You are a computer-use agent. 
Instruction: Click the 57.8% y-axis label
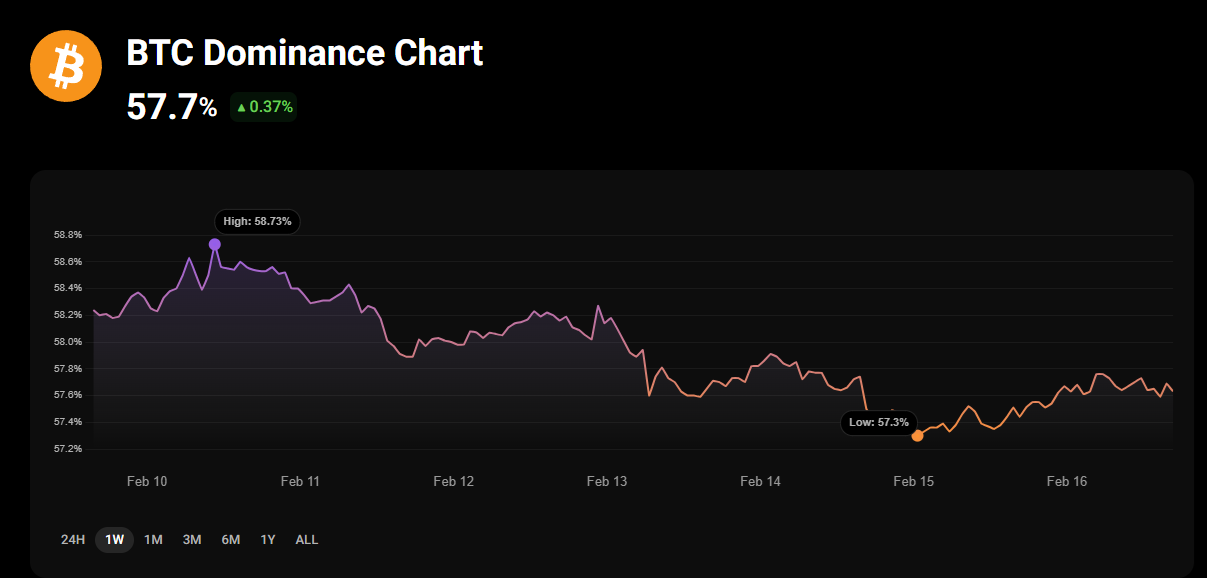[x=68, y=369]
